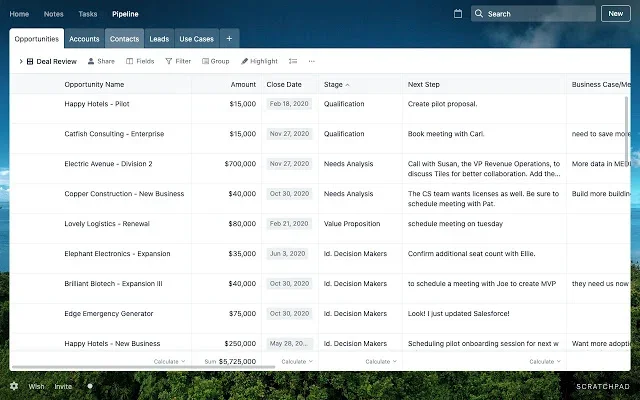640x400 pixels.
Task: Open the calendar icon in the top bar
Action: point(458,14)
